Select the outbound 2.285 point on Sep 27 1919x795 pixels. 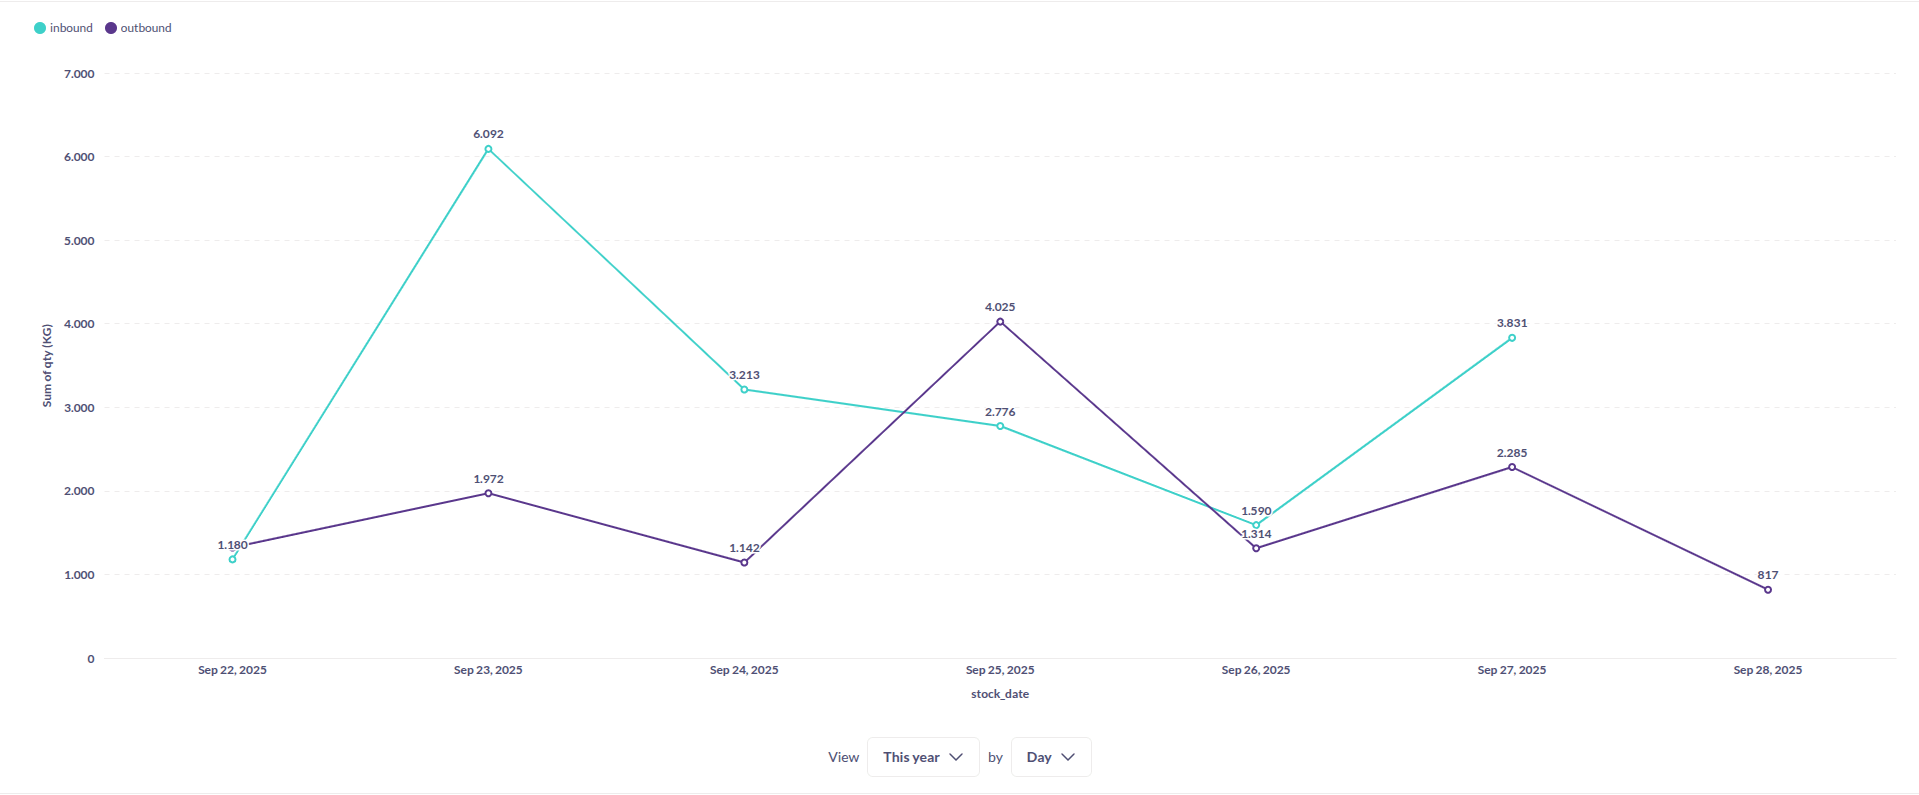click(x=1512, y=467)
